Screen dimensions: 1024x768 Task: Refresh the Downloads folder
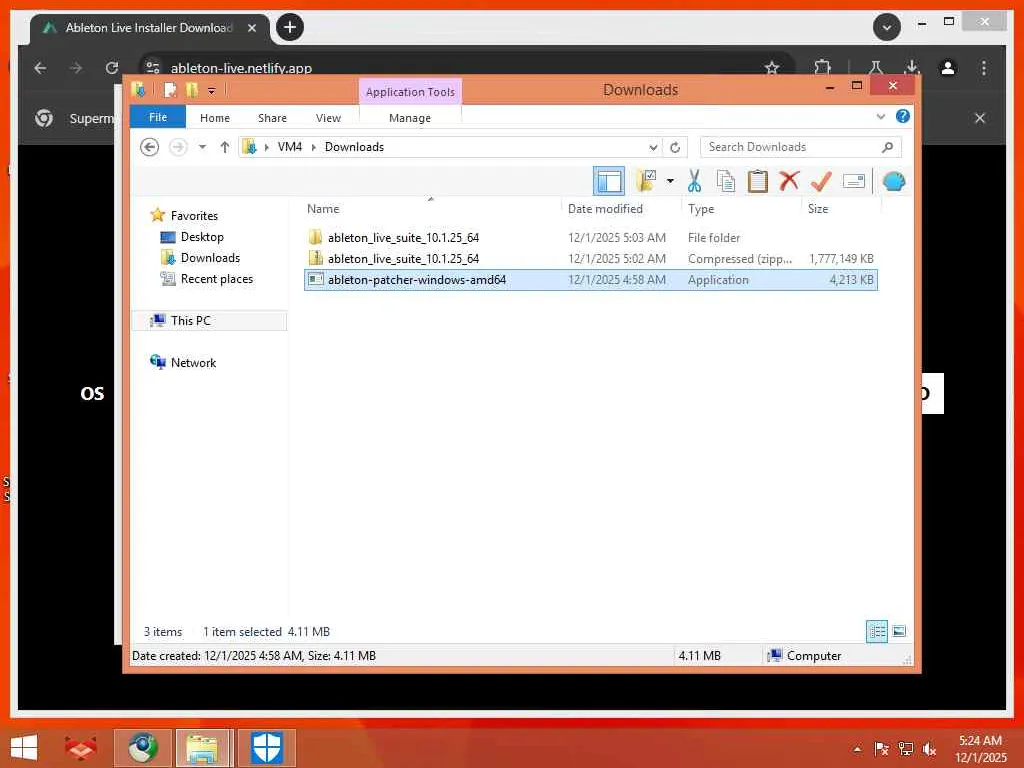675,147
